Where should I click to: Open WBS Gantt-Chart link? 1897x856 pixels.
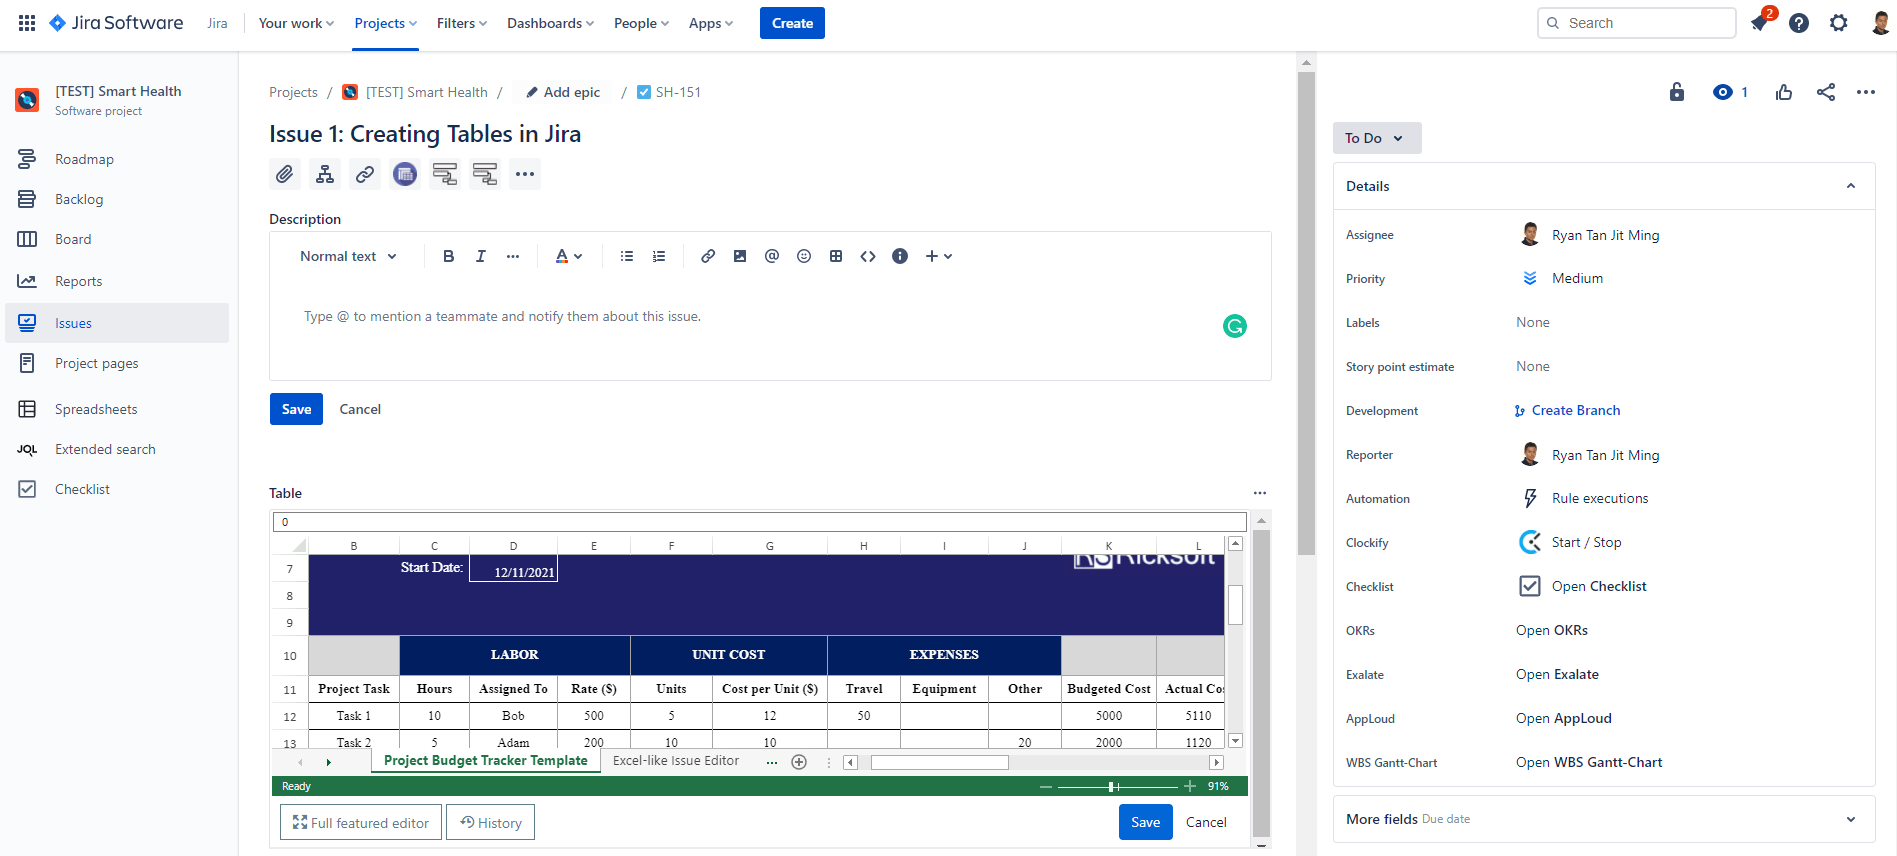1589,763
